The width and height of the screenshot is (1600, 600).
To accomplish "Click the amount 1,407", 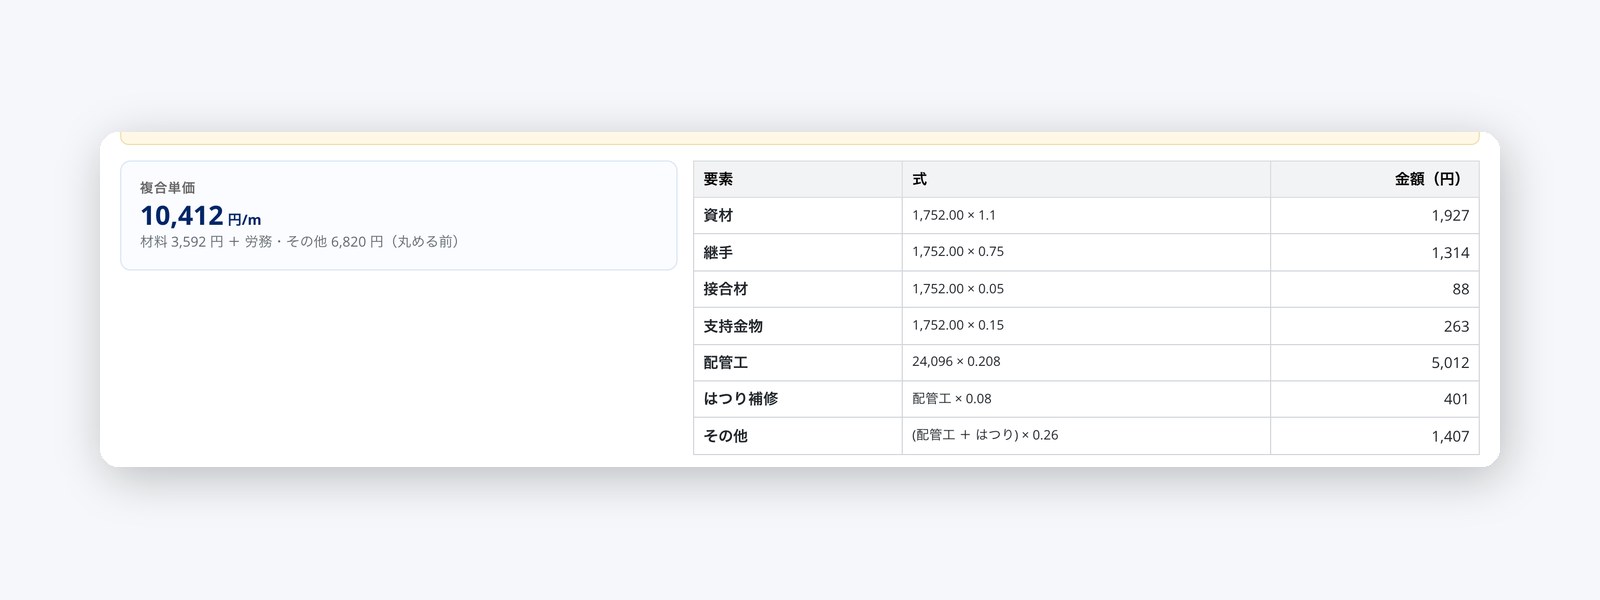I will (x=1450, y=436).
